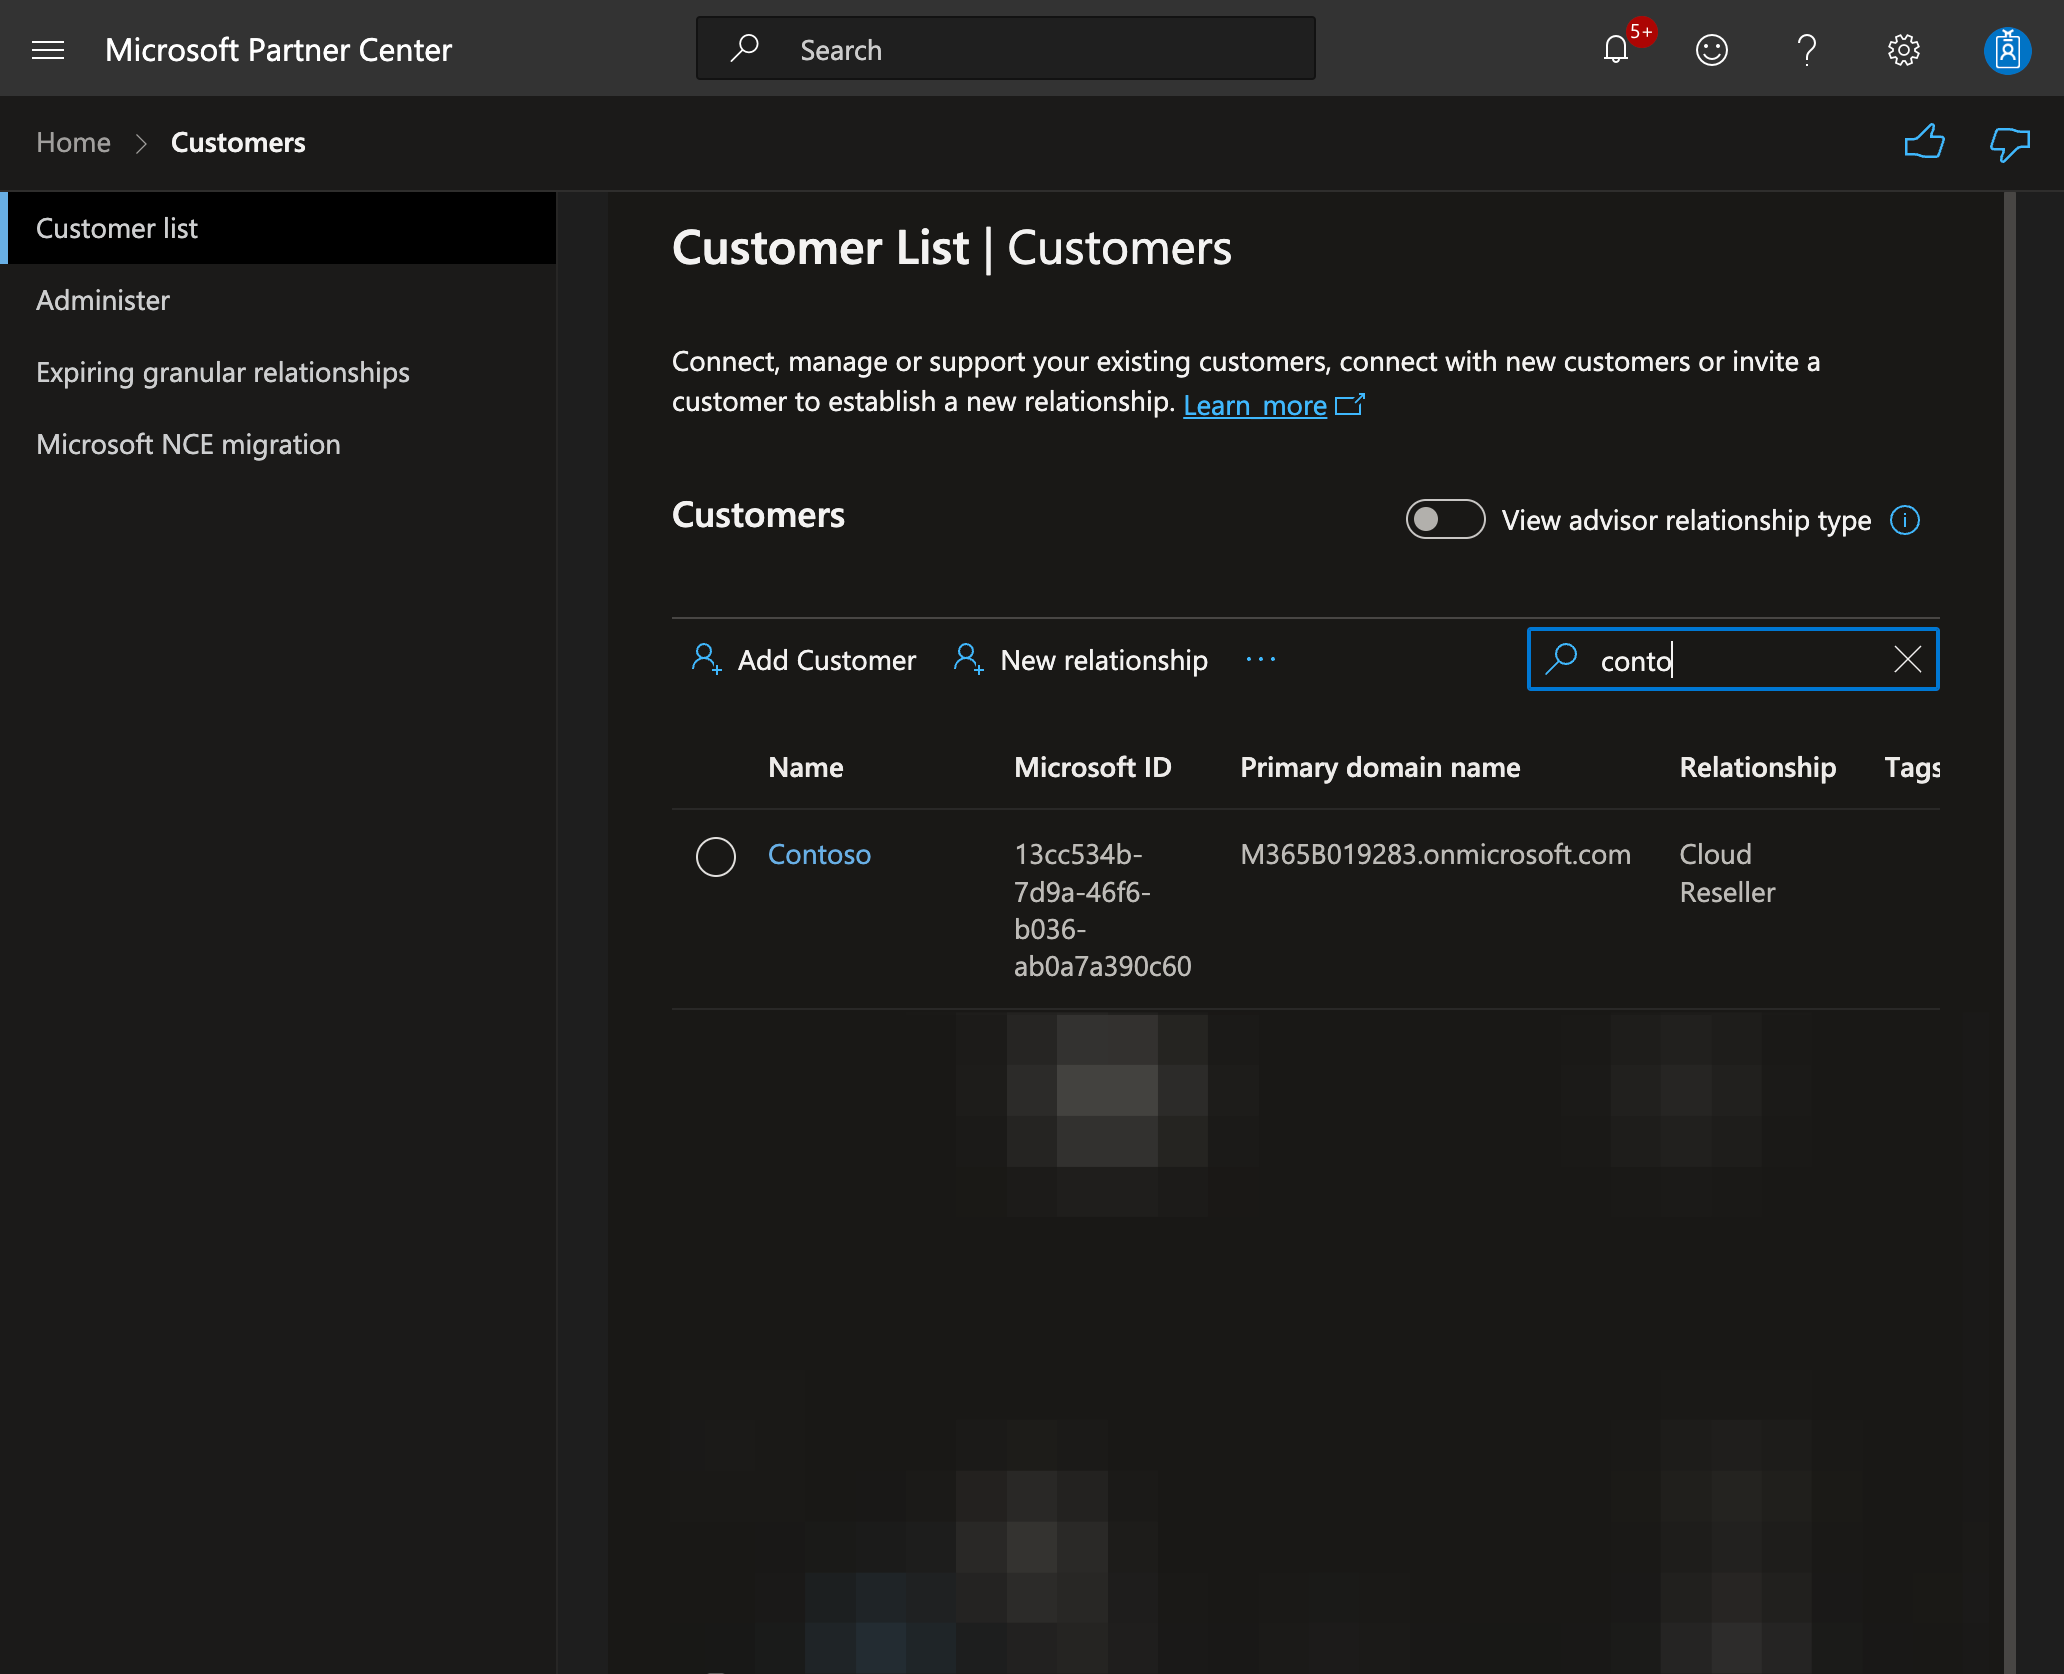Screen dimensions: 2064x1674
Task: Click the vertical page scrollbar
Action: click(x=2009, y=932)
